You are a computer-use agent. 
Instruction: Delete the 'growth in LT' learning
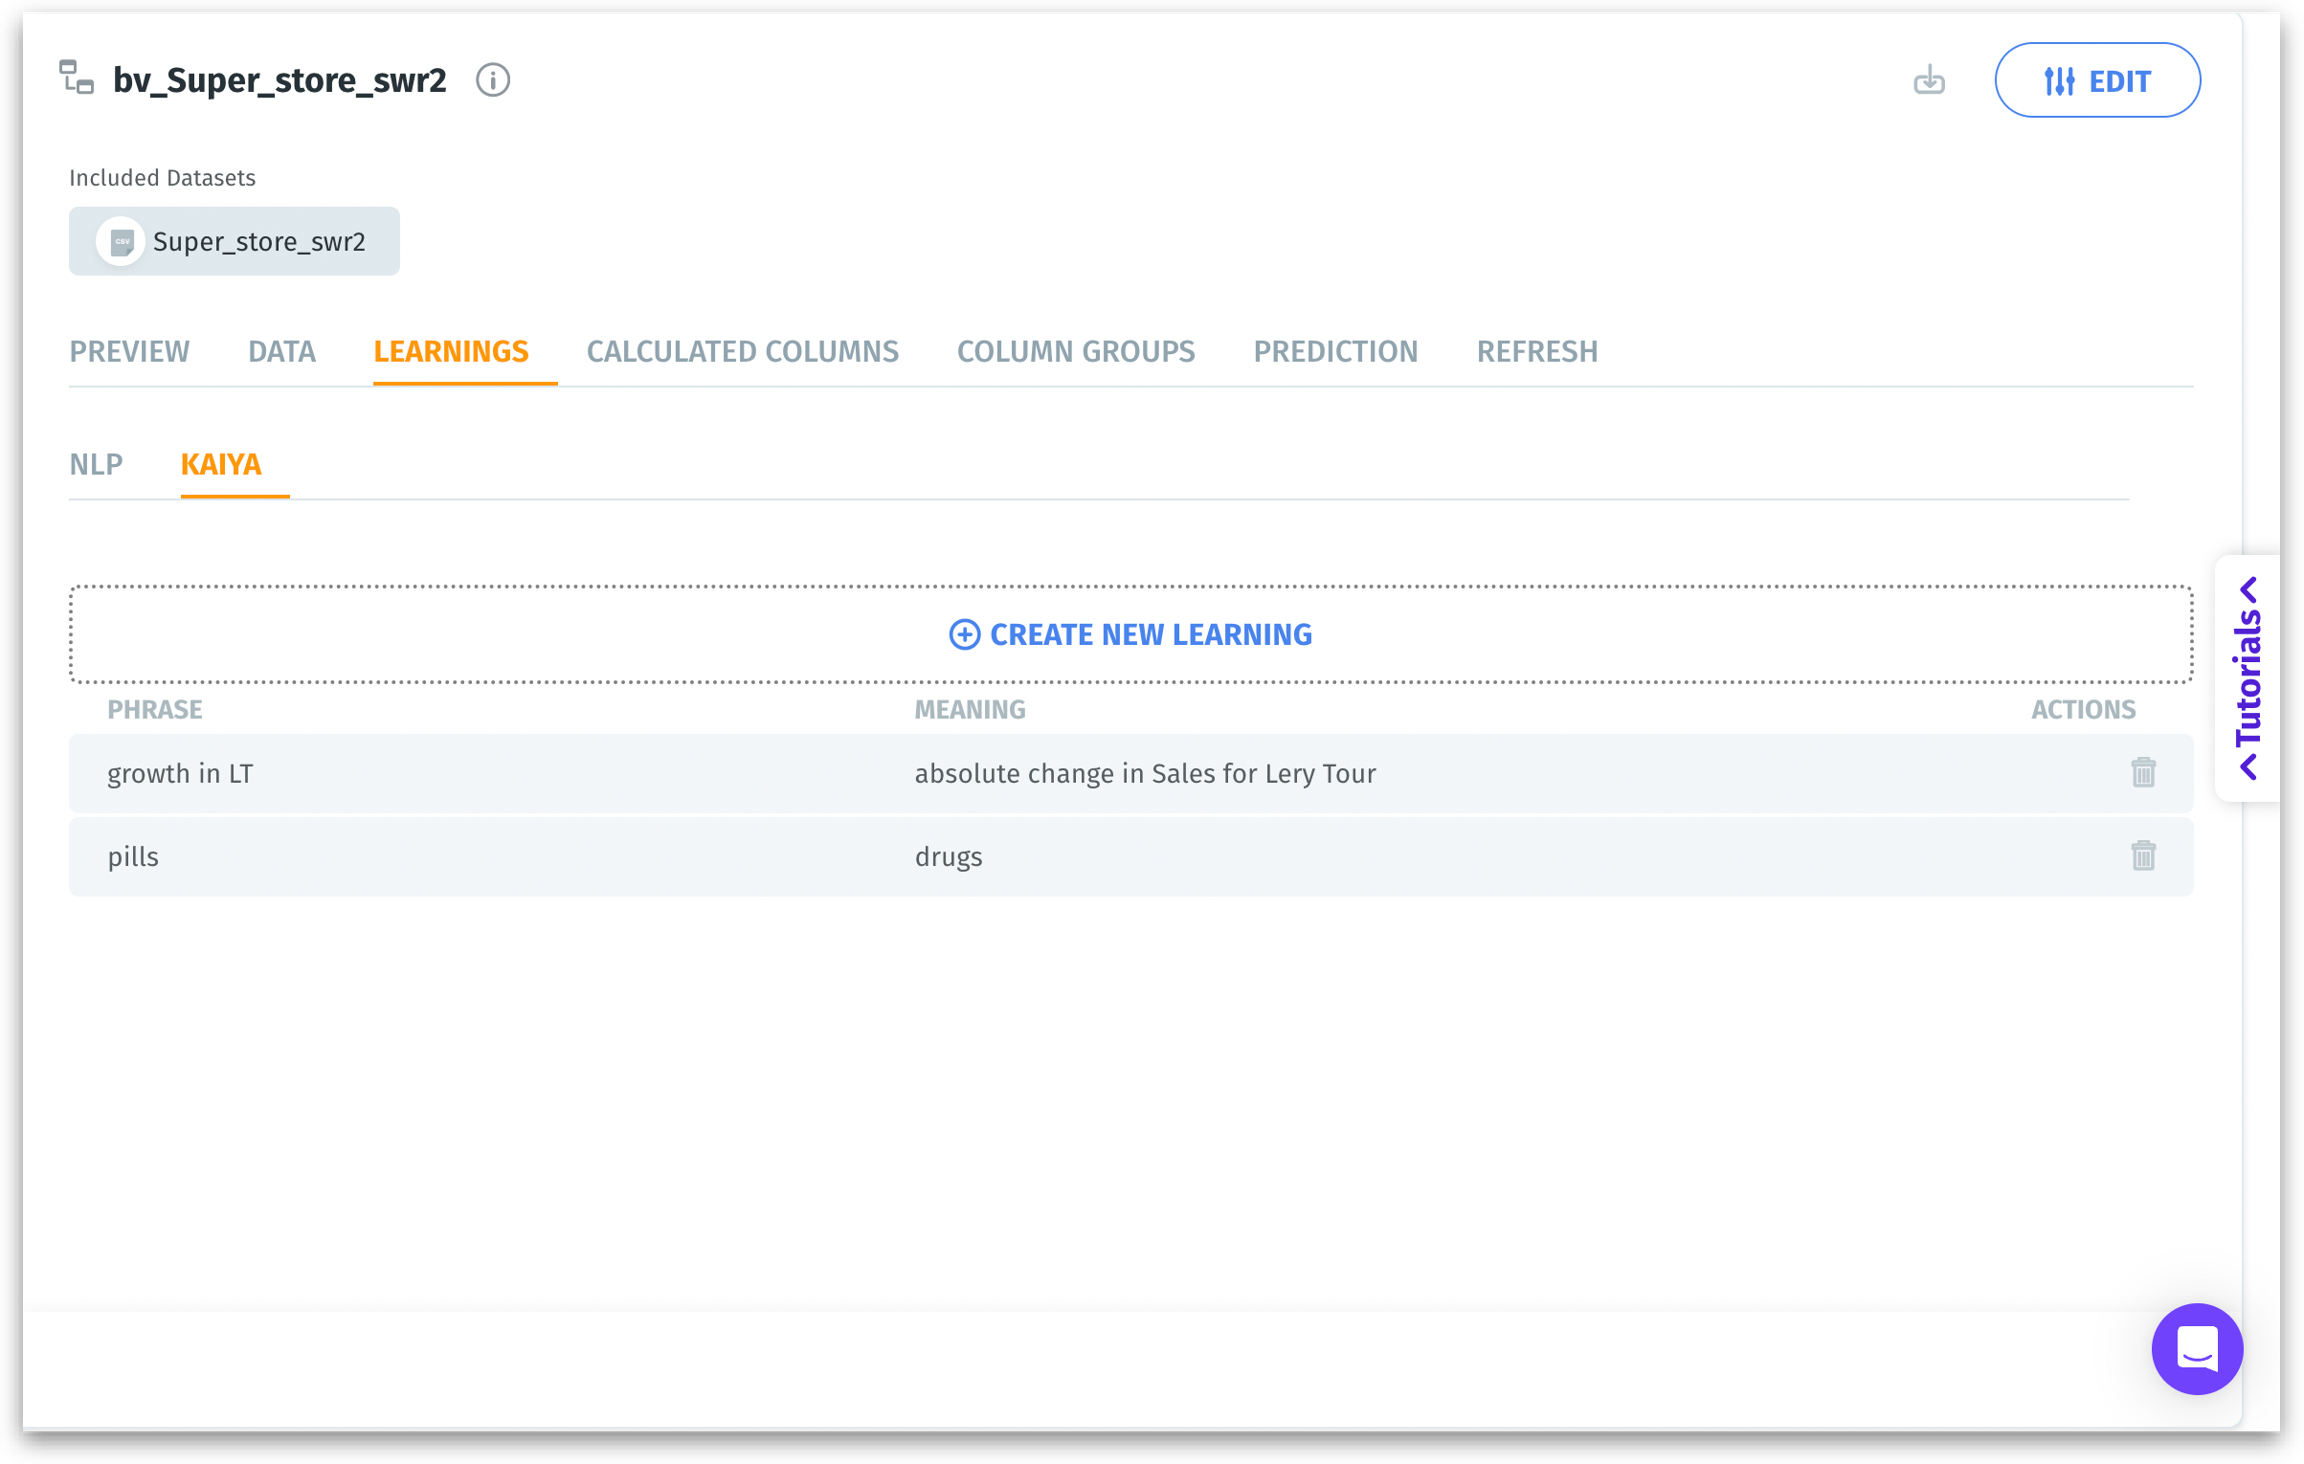(x=2142, y=773)
